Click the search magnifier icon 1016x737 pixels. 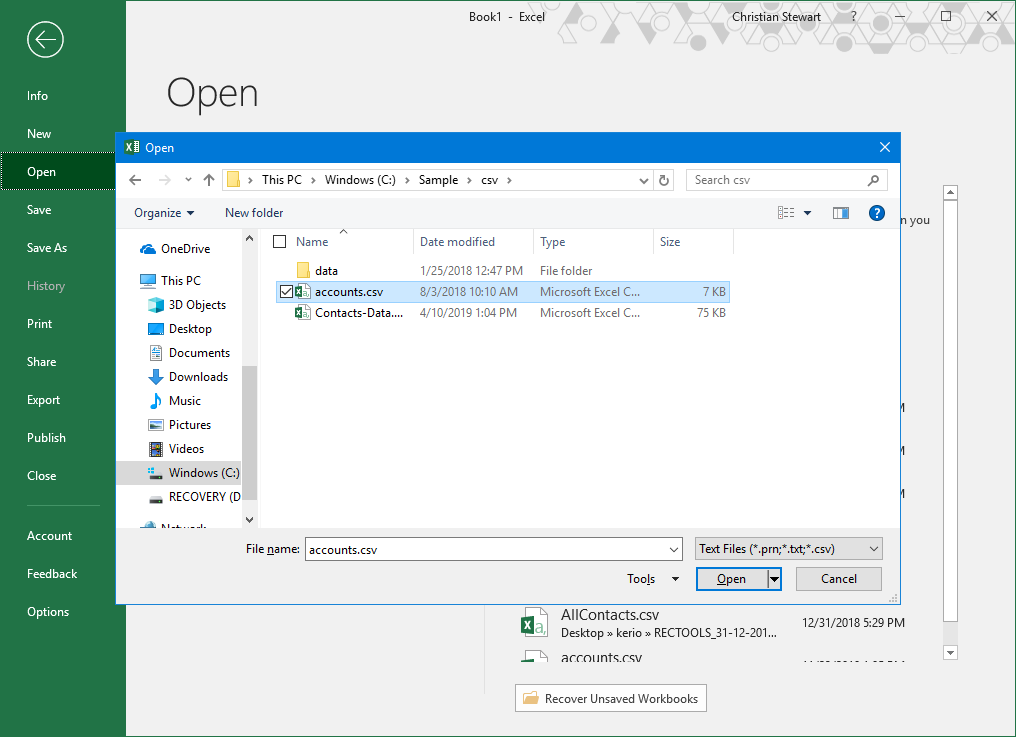tap(873, 180)
